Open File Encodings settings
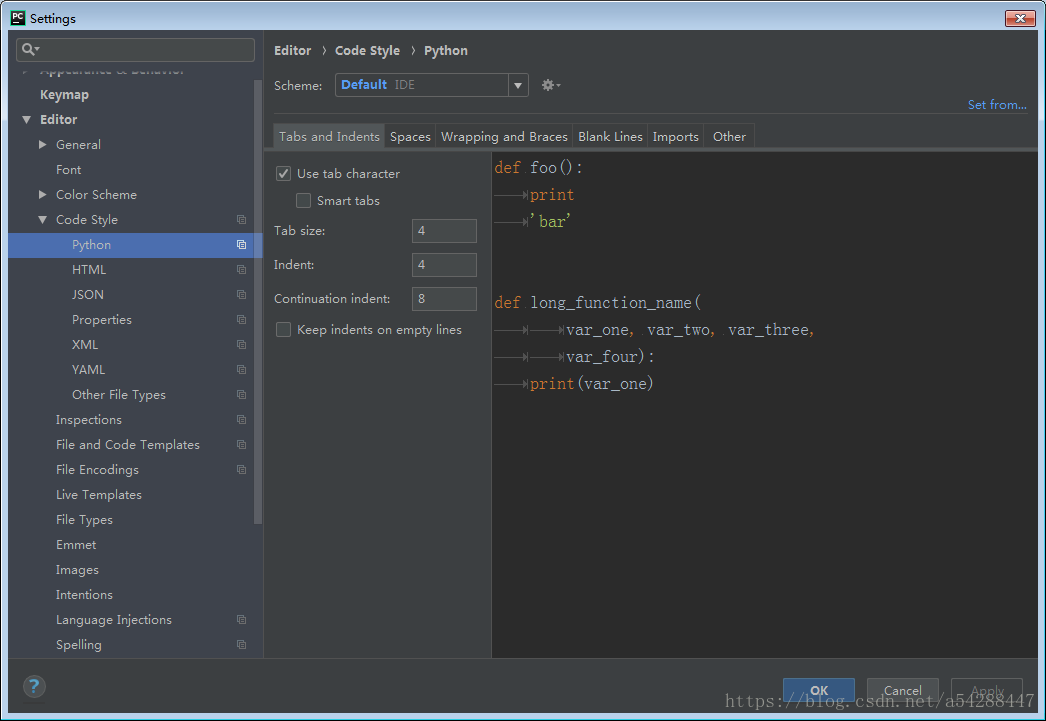This screenshot has height=721, width=1046. point(97,470)
